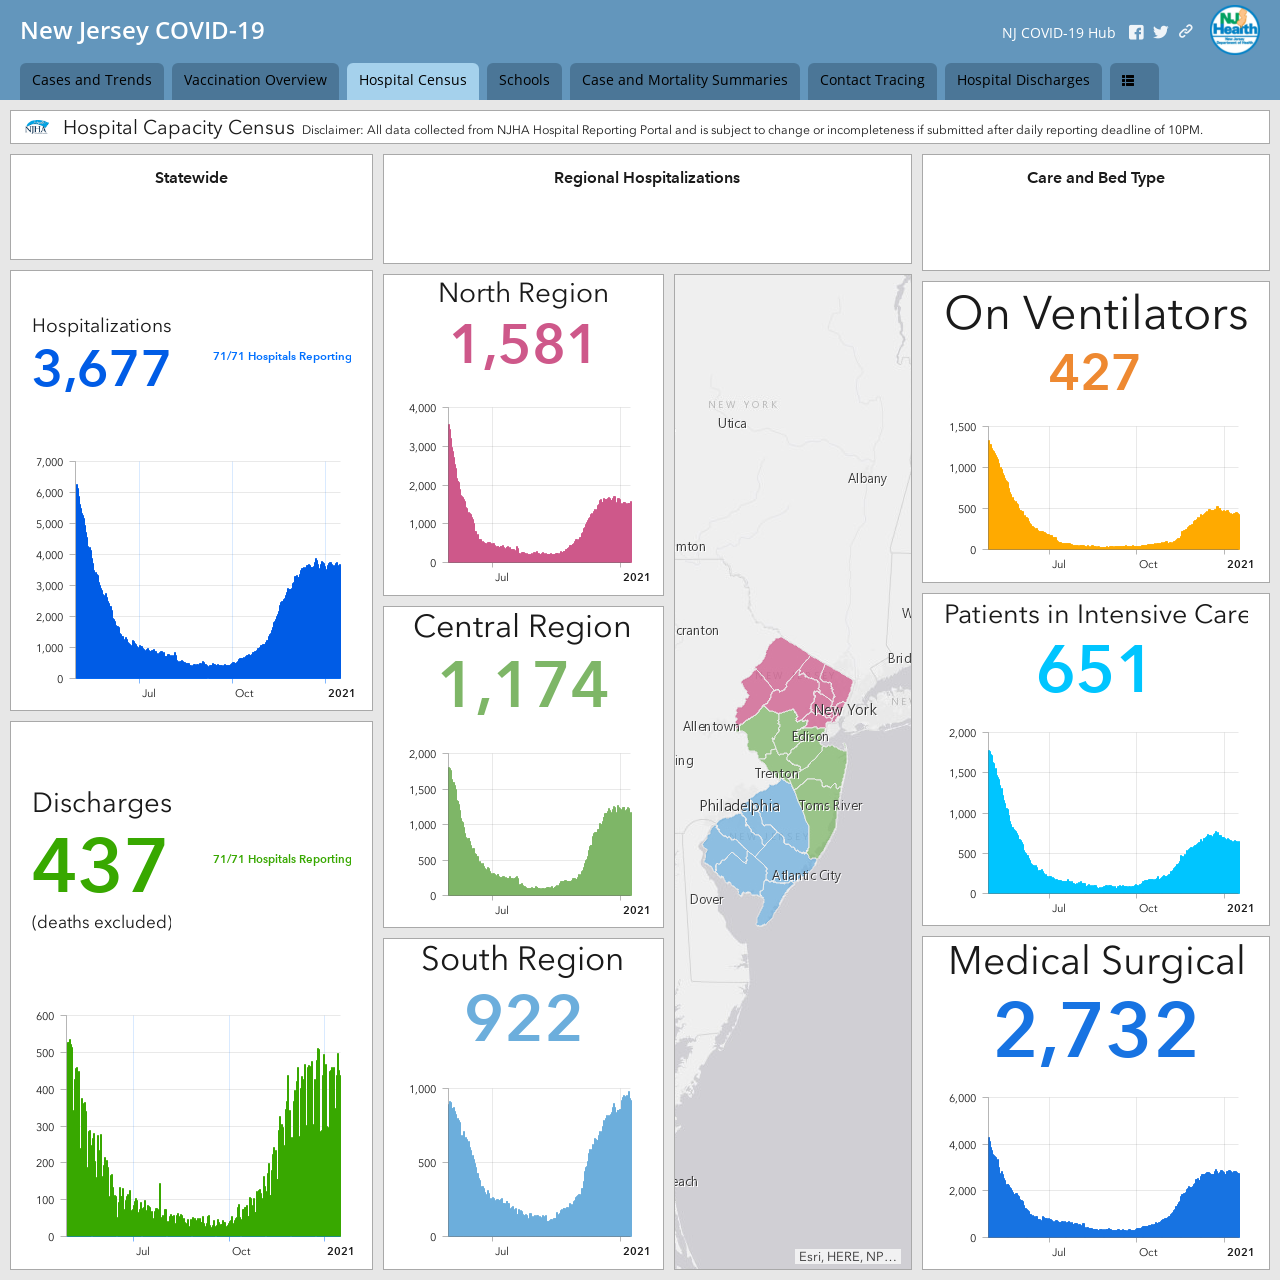
Task: Share dashboard via Twitter icon
Action: click(1160, 32)
